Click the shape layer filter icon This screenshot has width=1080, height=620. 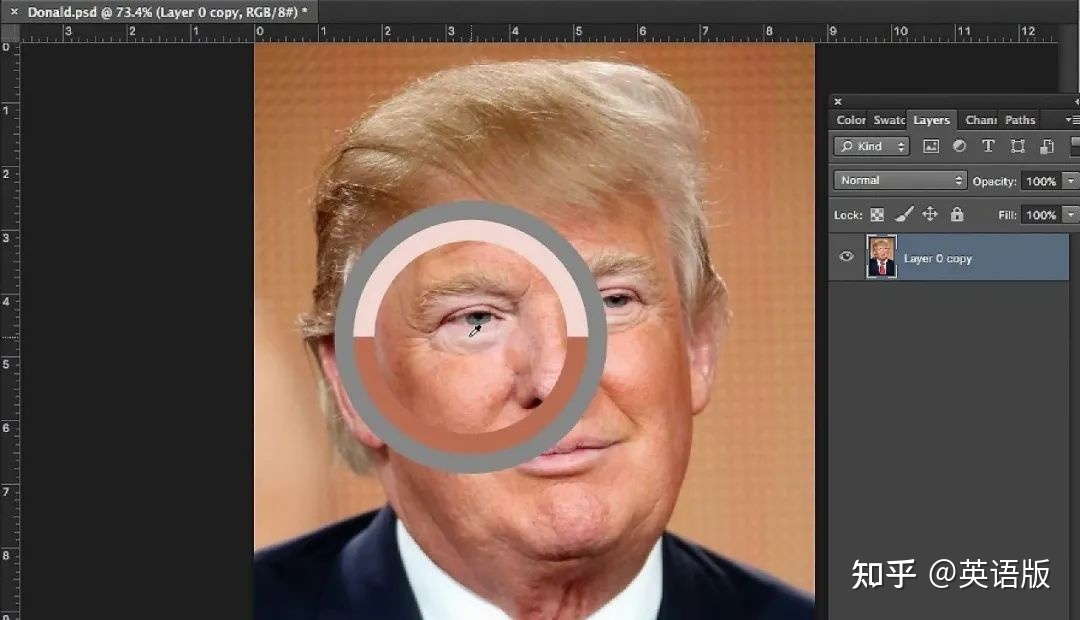(1017, 146)
